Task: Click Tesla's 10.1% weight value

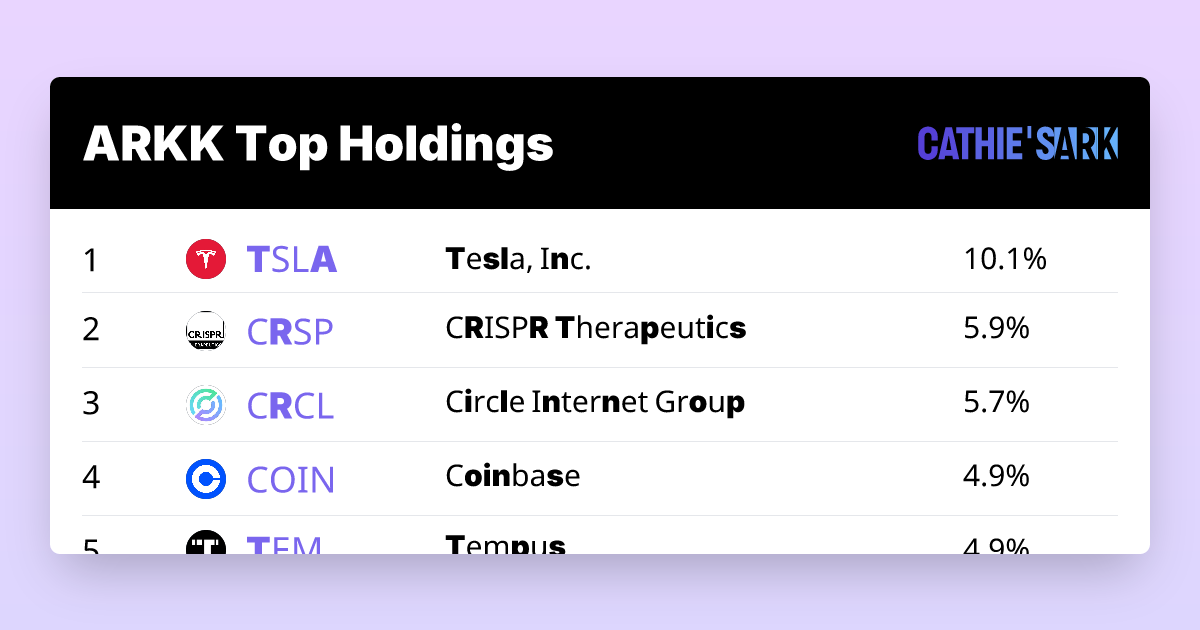Action: click(1004, 260)
